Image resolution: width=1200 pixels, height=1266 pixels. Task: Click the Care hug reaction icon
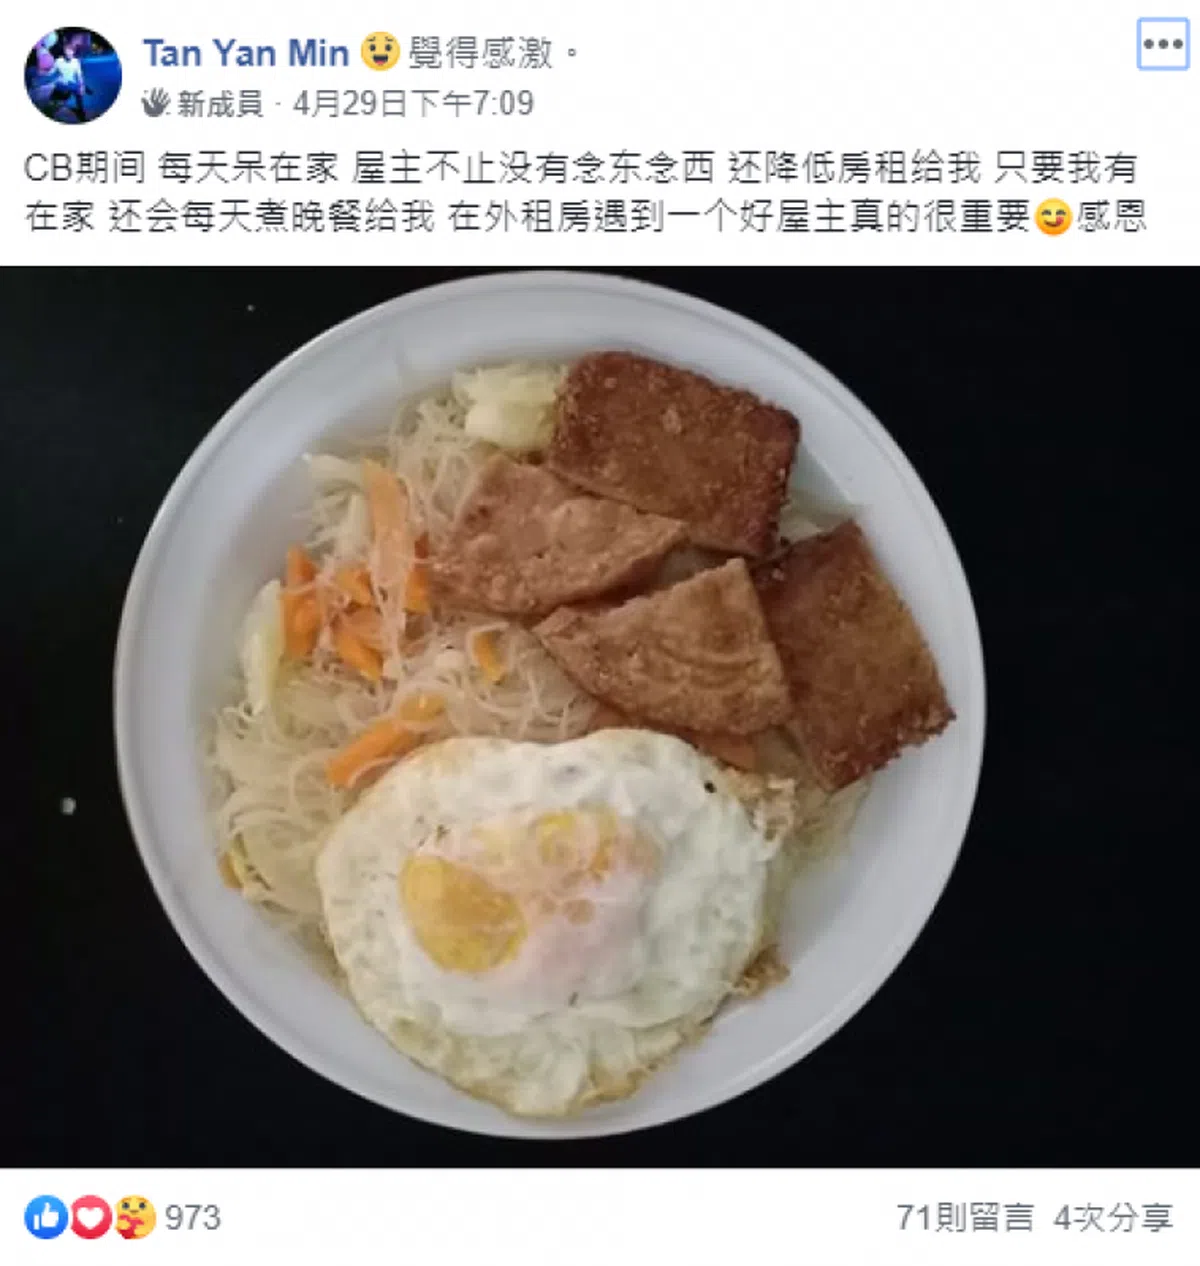click(x=135, y=1217)
